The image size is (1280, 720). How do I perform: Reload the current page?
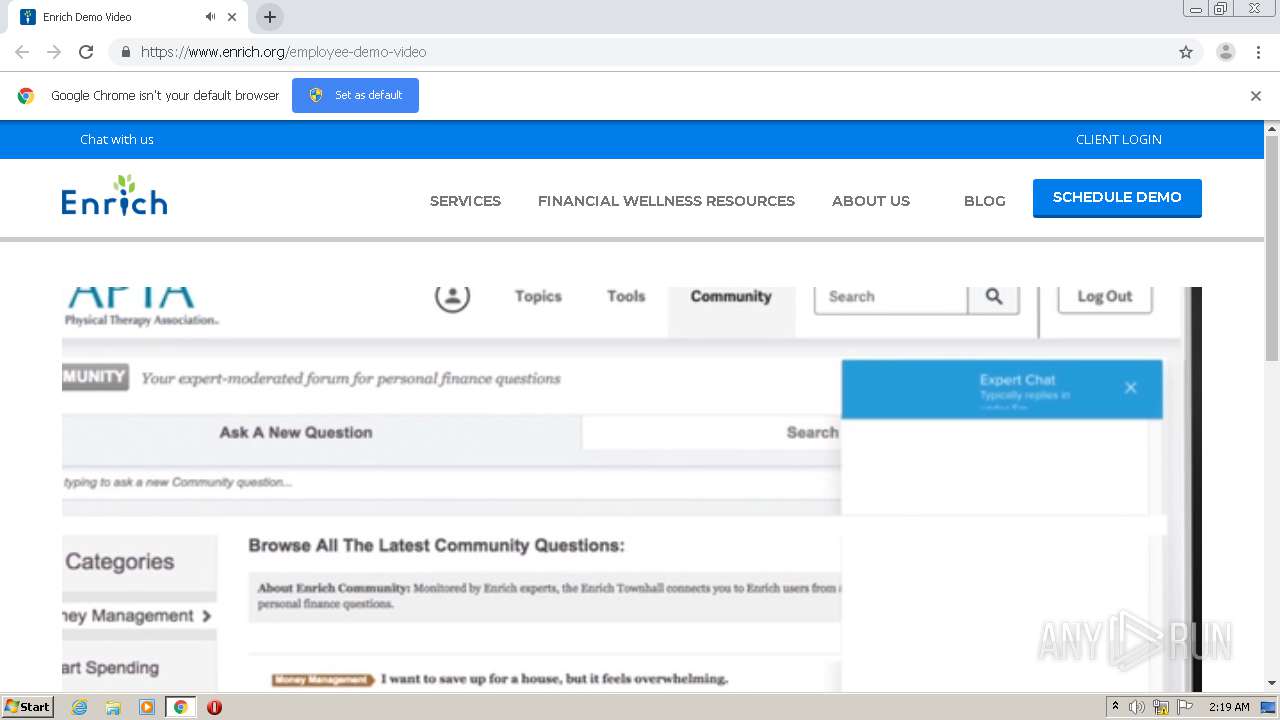pos(86,52)
